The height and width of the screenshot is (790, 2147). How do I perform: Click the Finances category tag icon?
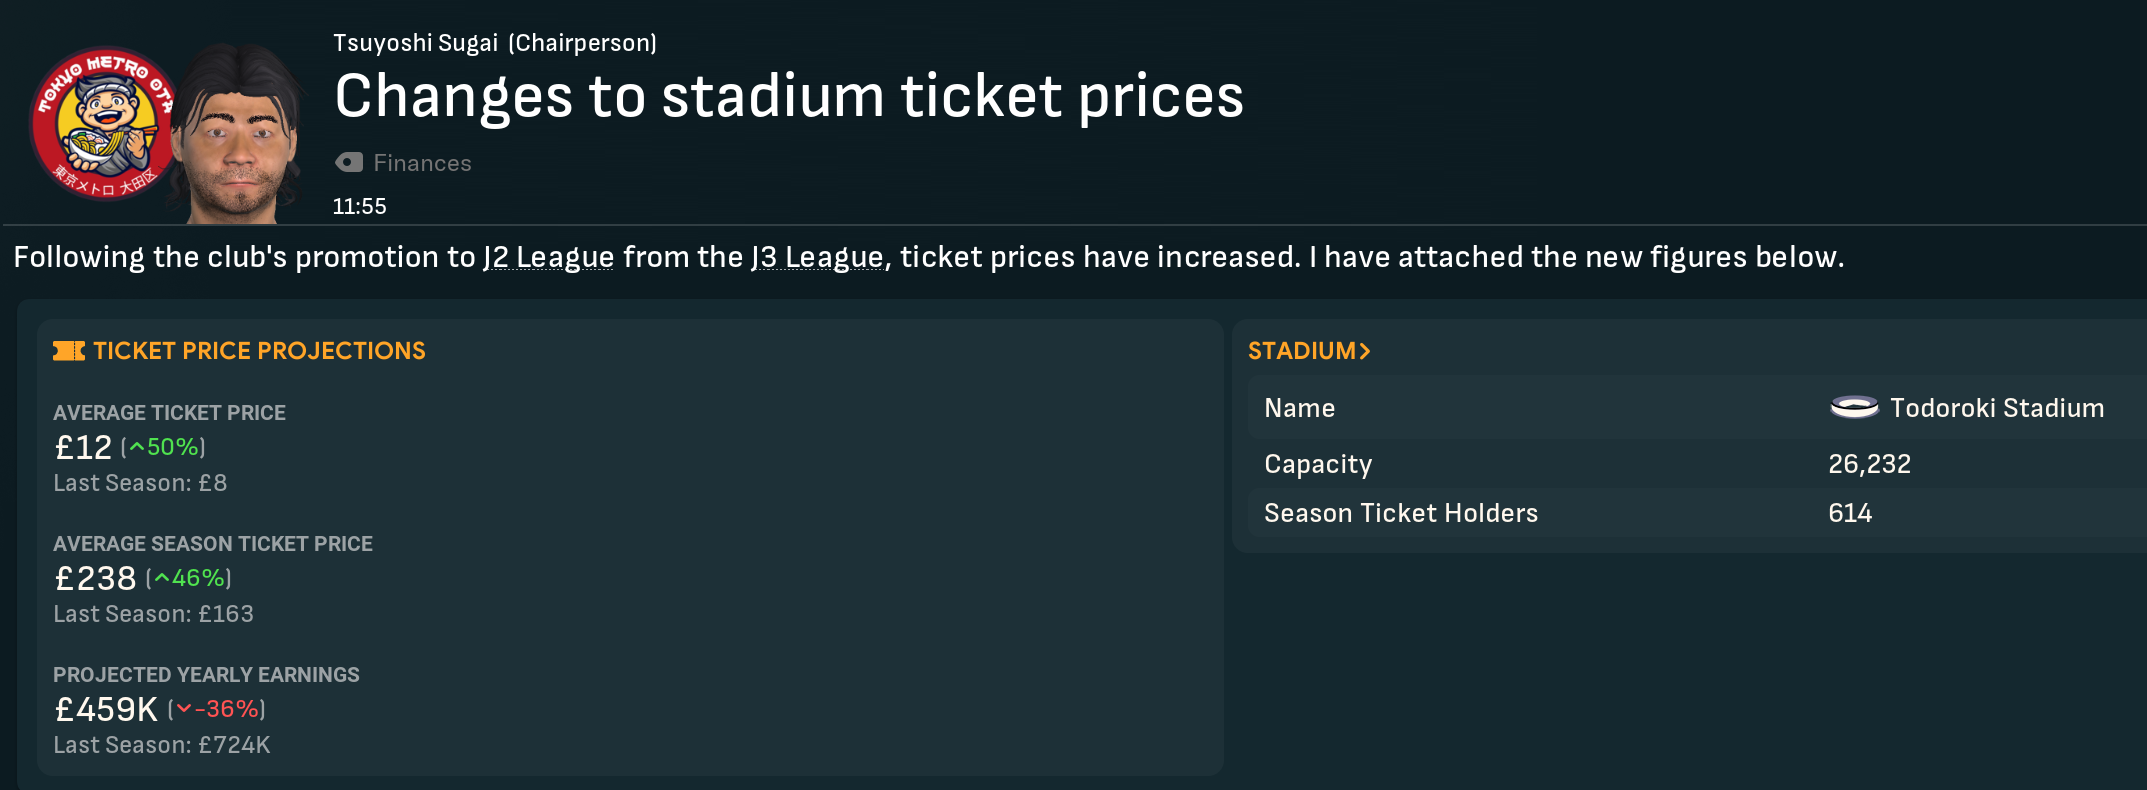[349, 163]
